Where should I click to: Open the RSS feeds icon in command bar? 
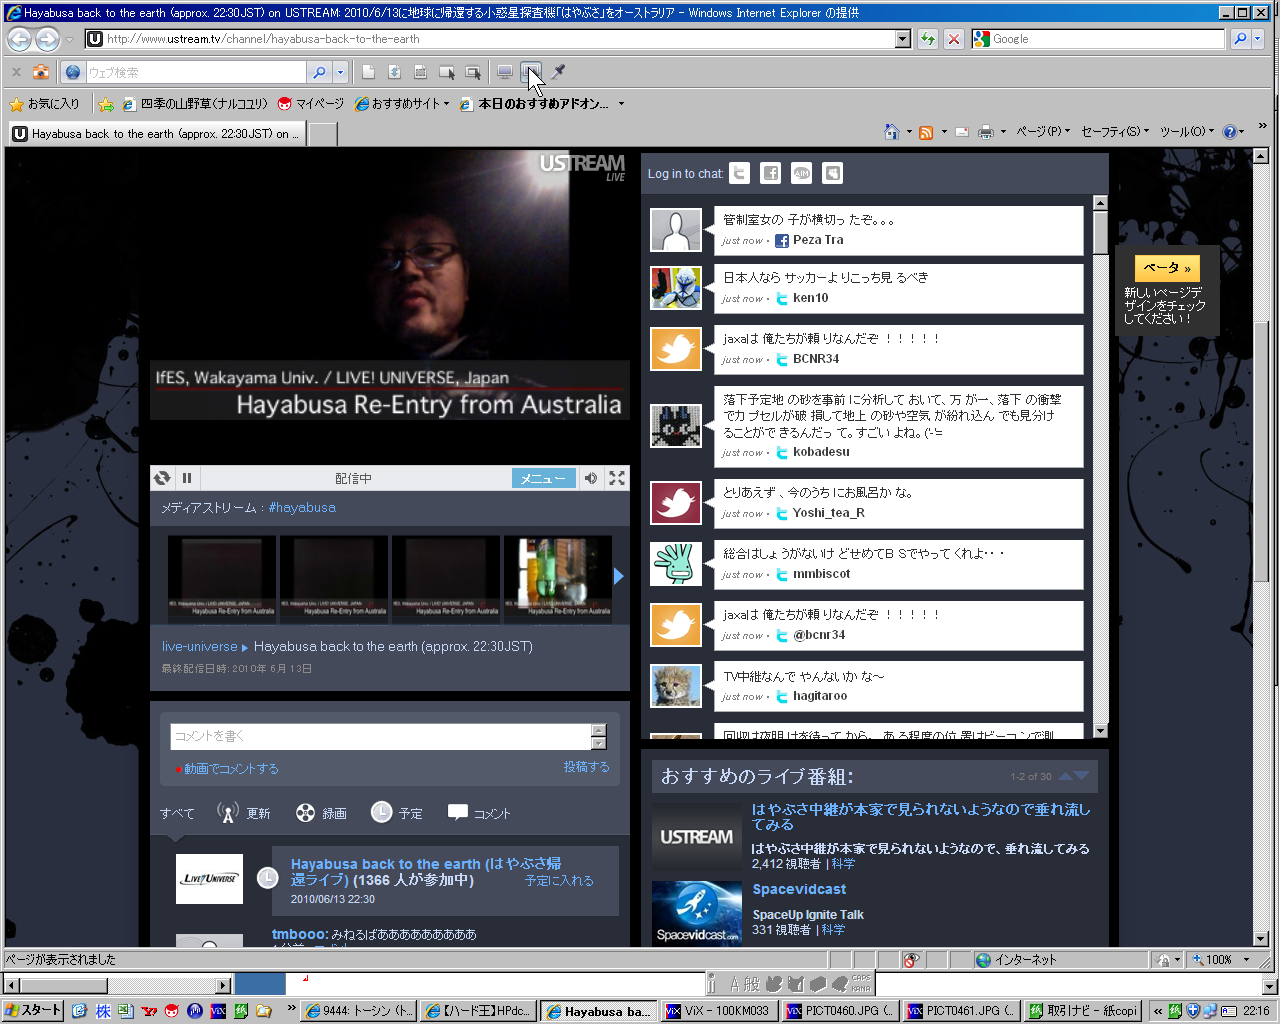coord(926,132)
